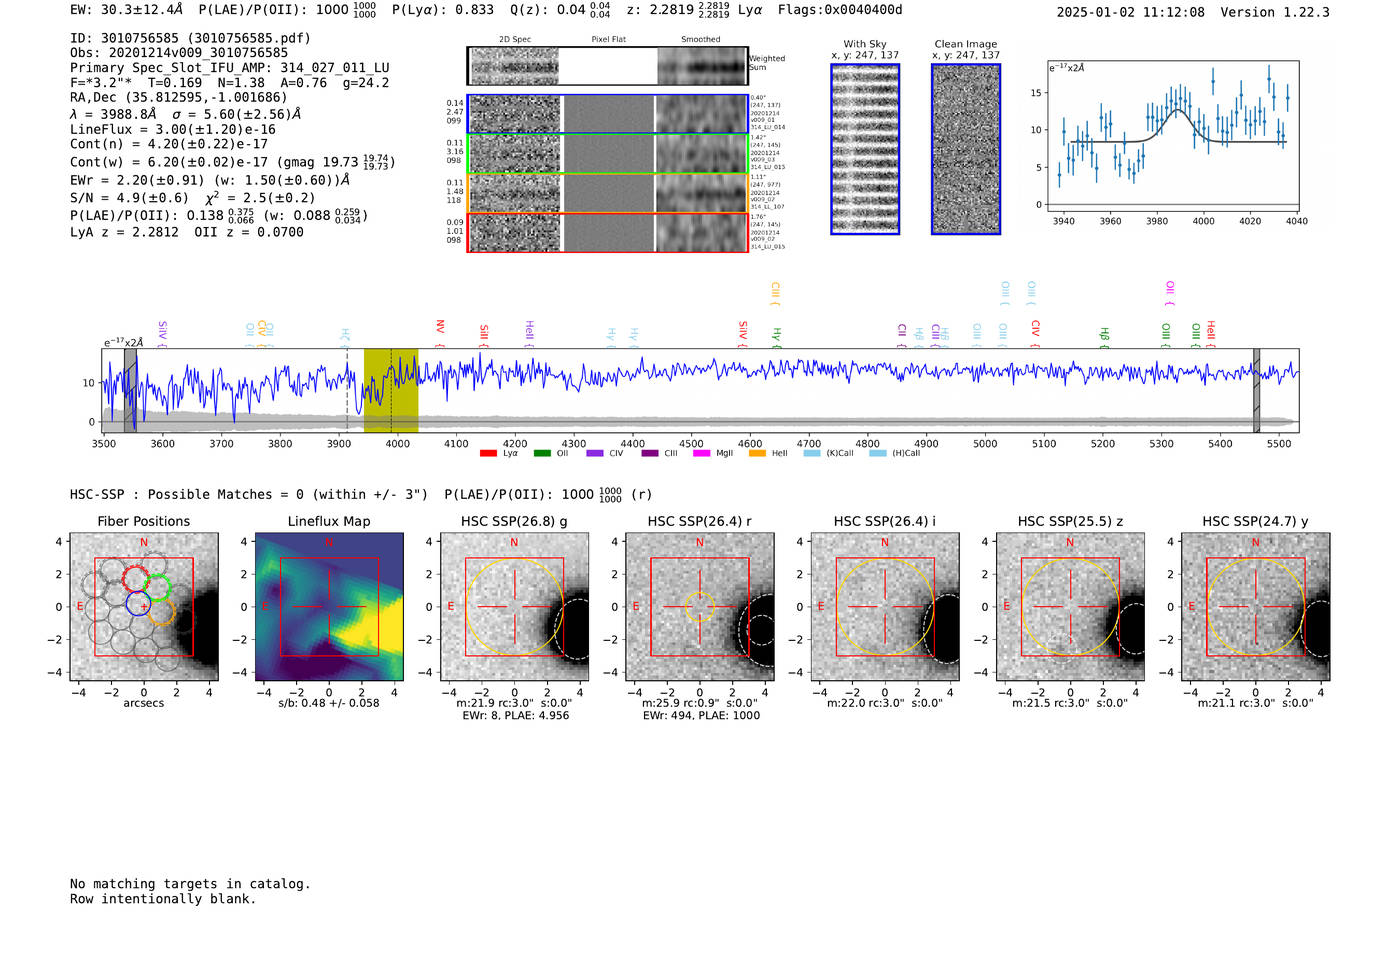Click the red SiII line marker
The width and height of the screenshot is (1400, 953).
click(x=484, y=335)
